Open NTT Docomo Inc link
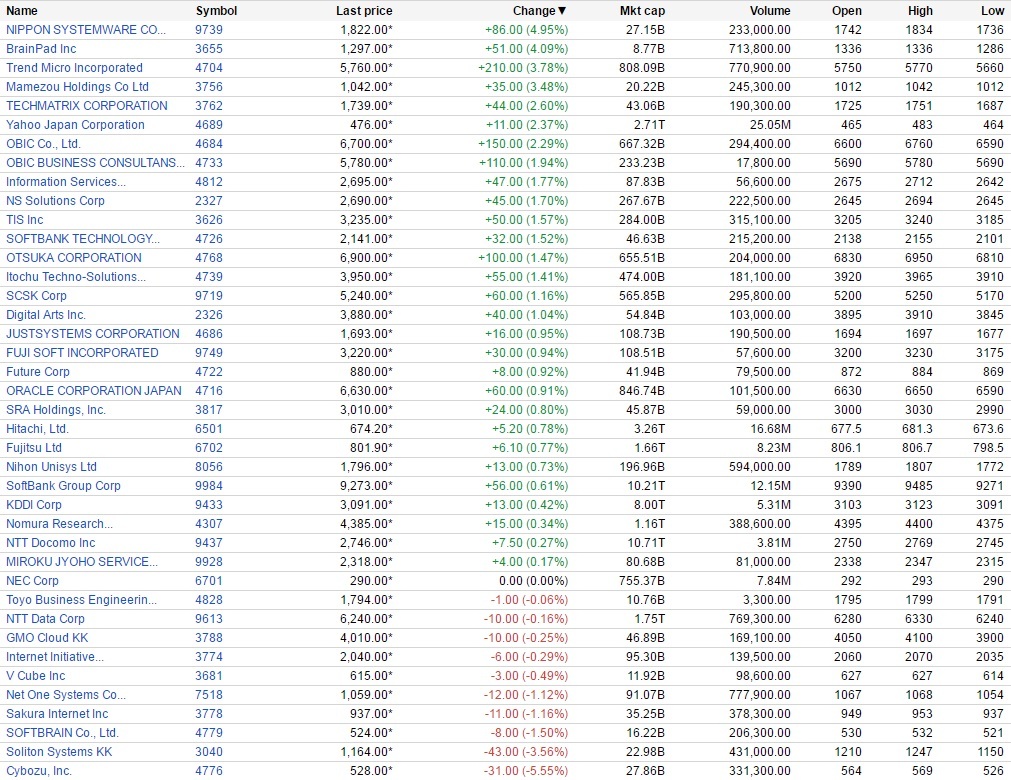Image resolution: width=1011 pixels, height=780 pixels. point(50,543)
